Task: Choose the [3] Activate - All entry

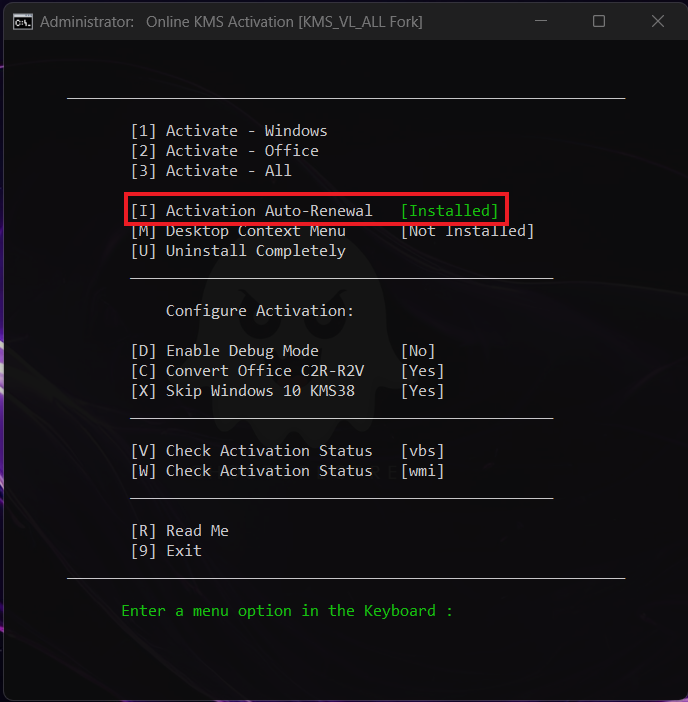Action: tap(211, 171)
